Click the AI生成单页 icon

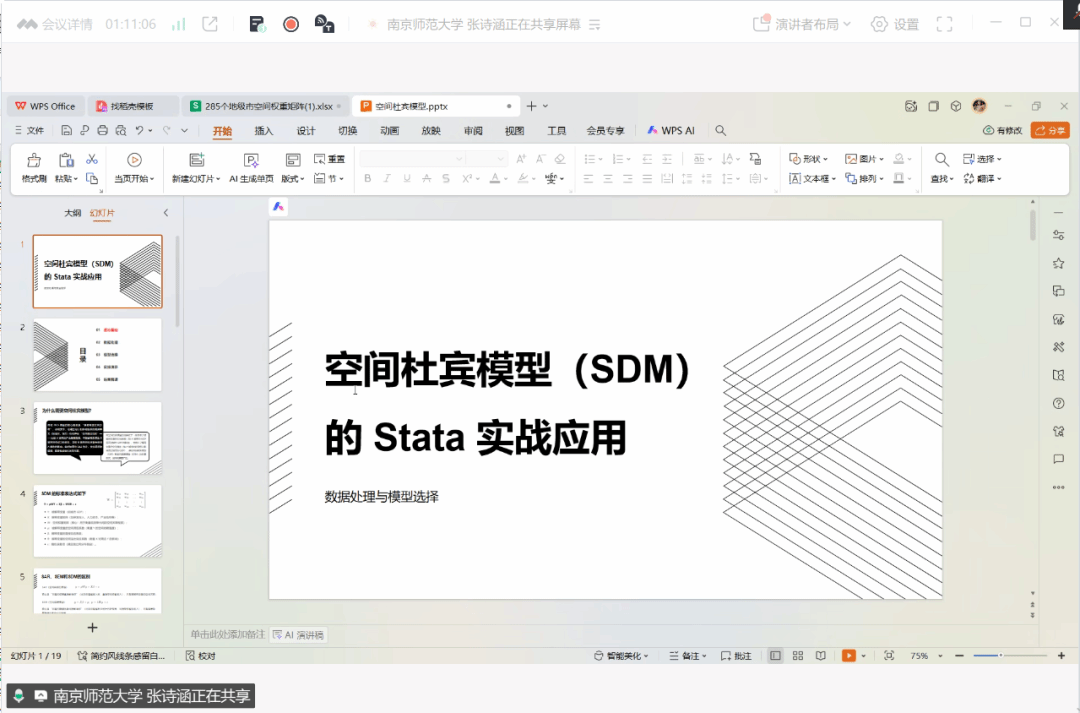251,160
